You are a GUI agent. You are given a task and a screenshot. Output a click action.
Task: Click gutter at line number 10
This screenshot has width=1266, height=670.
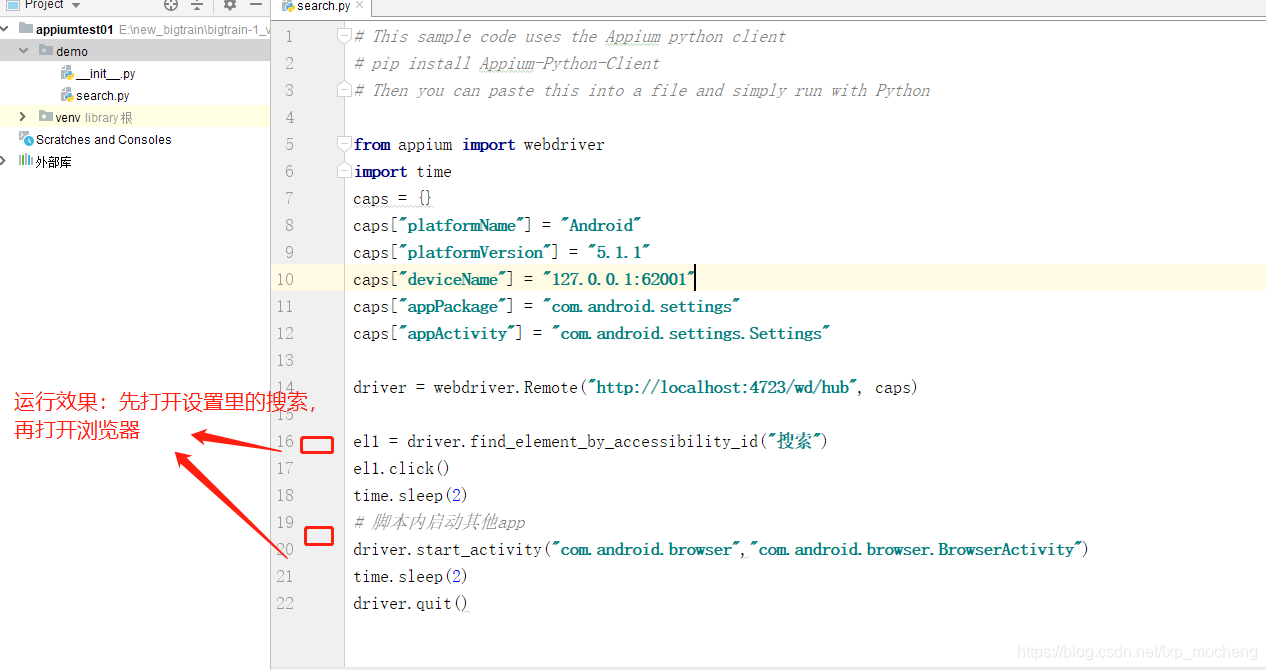click(285, 279)
